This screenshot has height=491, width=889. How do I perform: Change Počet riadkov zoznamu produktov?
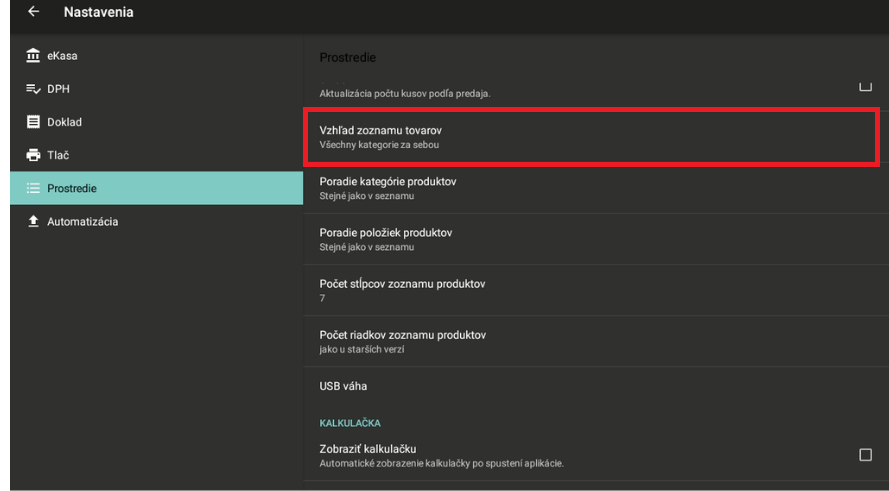click(590, 340)
